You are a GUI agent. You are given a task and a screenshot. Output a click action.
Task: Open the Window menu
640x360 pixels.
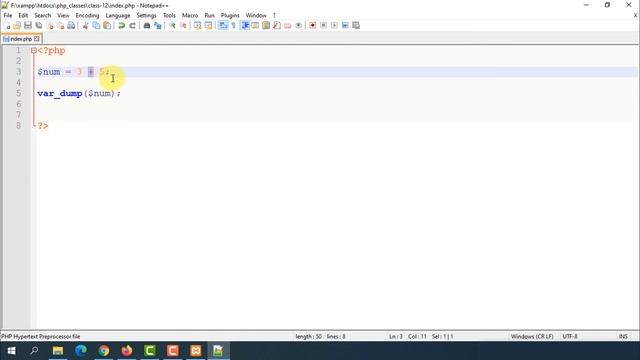256,16
